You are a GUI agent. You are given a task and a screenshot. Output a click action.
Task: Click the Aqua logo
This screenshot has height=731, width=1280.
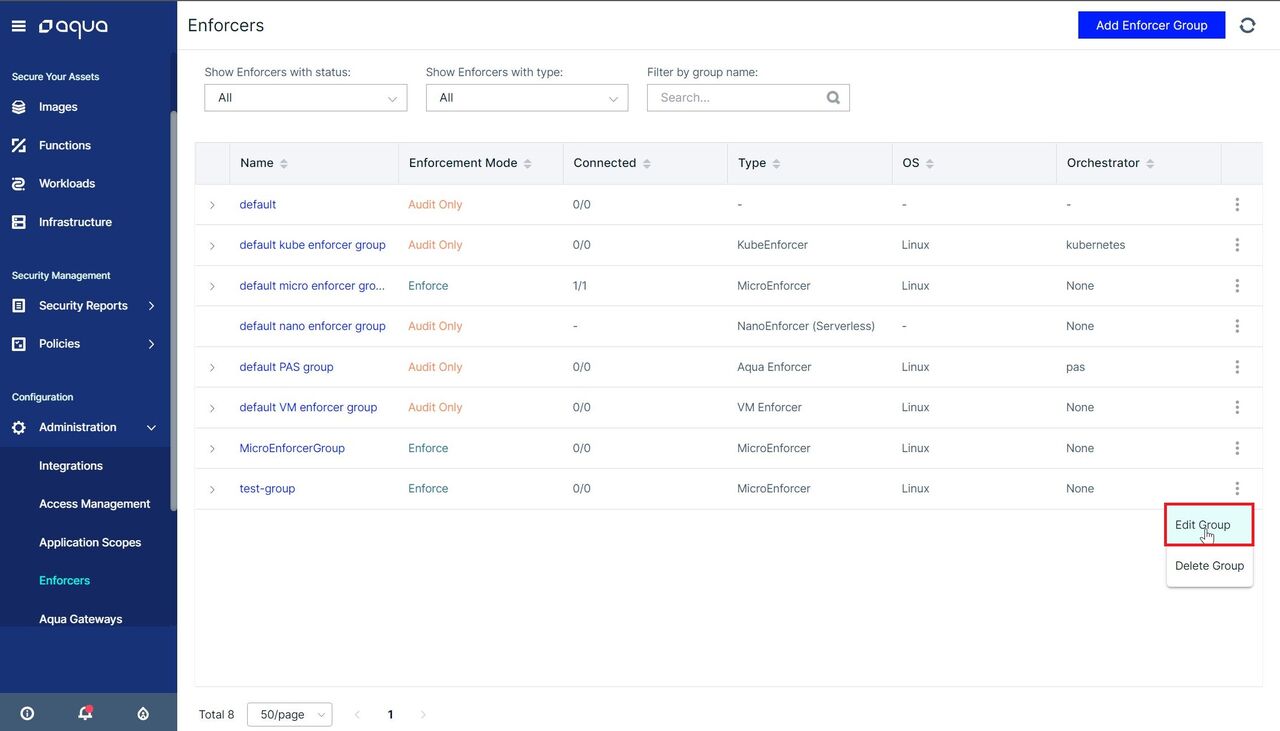[x=73, y=27]
